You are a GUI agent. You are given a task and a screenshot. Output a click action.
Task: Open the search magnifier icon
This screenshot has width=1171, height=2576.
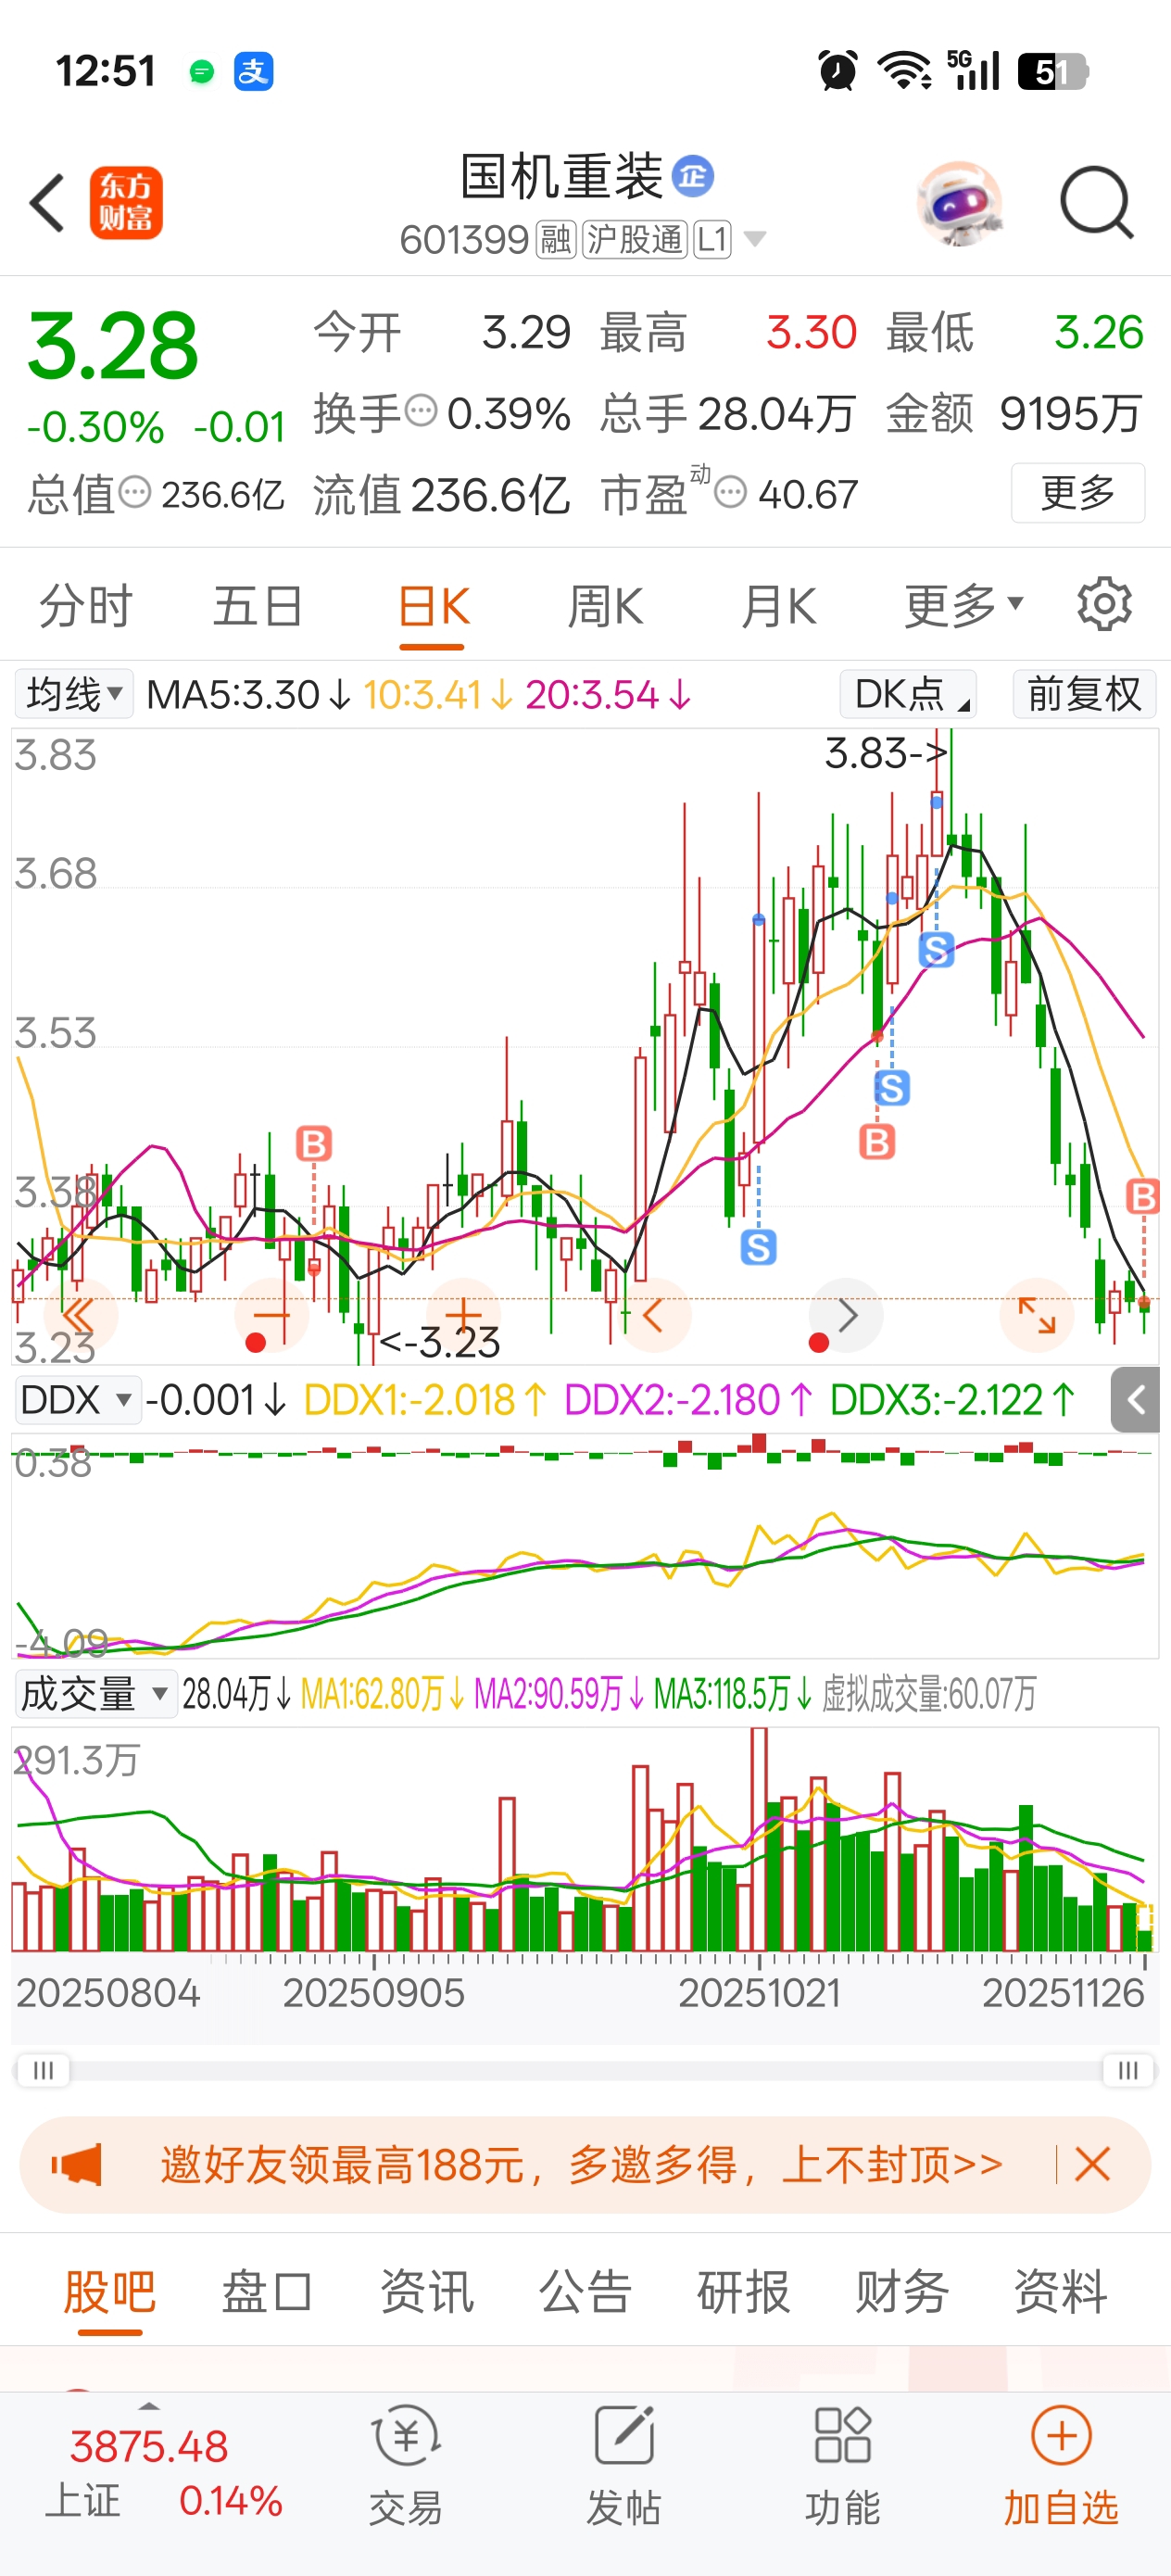coord(1096,203)
